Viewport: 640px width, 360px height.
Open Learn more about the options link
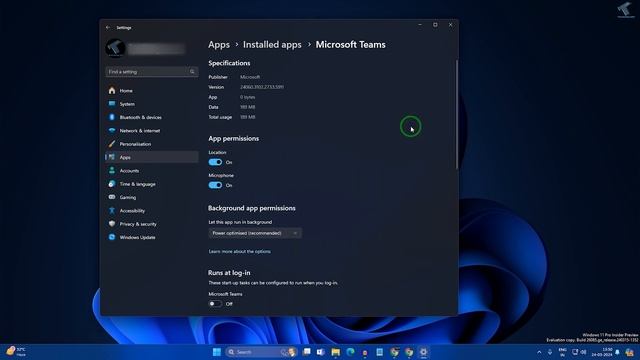(240, 251)
